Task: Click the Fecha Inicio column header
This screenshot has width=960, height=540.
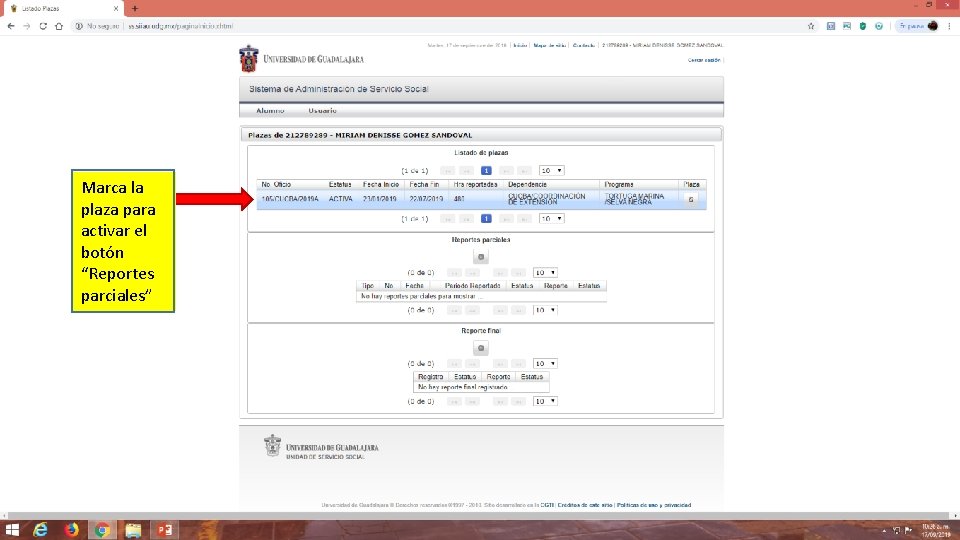Action: (x=381, y=184)
